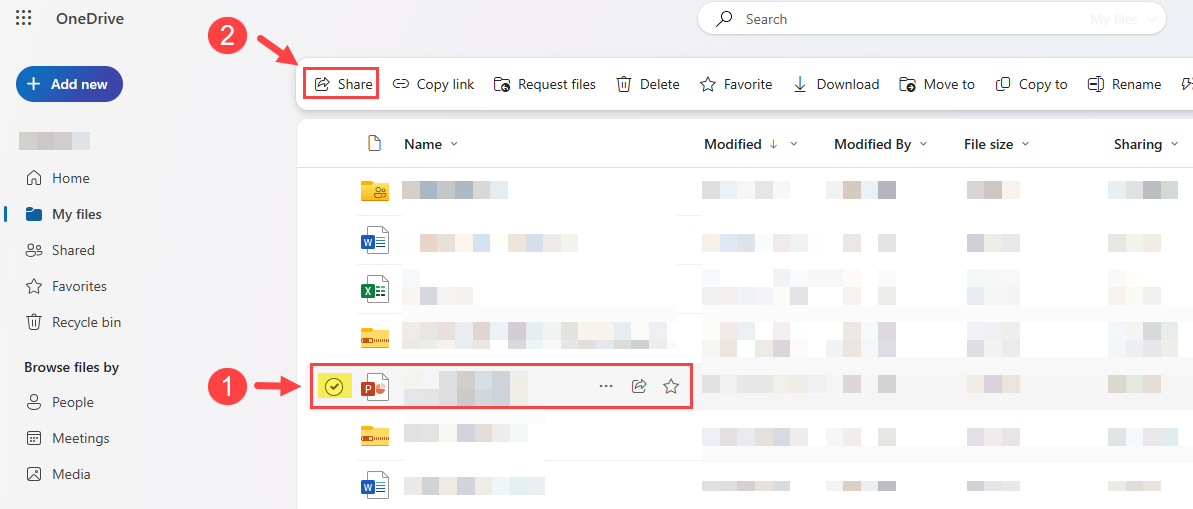Open My files in the sidebar
The height and width of the screenshot is (509, 1193).
click(64, 215)
